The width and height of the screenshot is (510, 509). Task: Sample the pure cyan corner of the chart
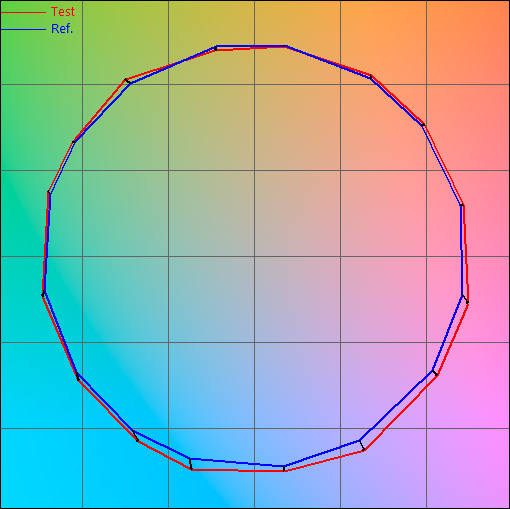[17, 492]
